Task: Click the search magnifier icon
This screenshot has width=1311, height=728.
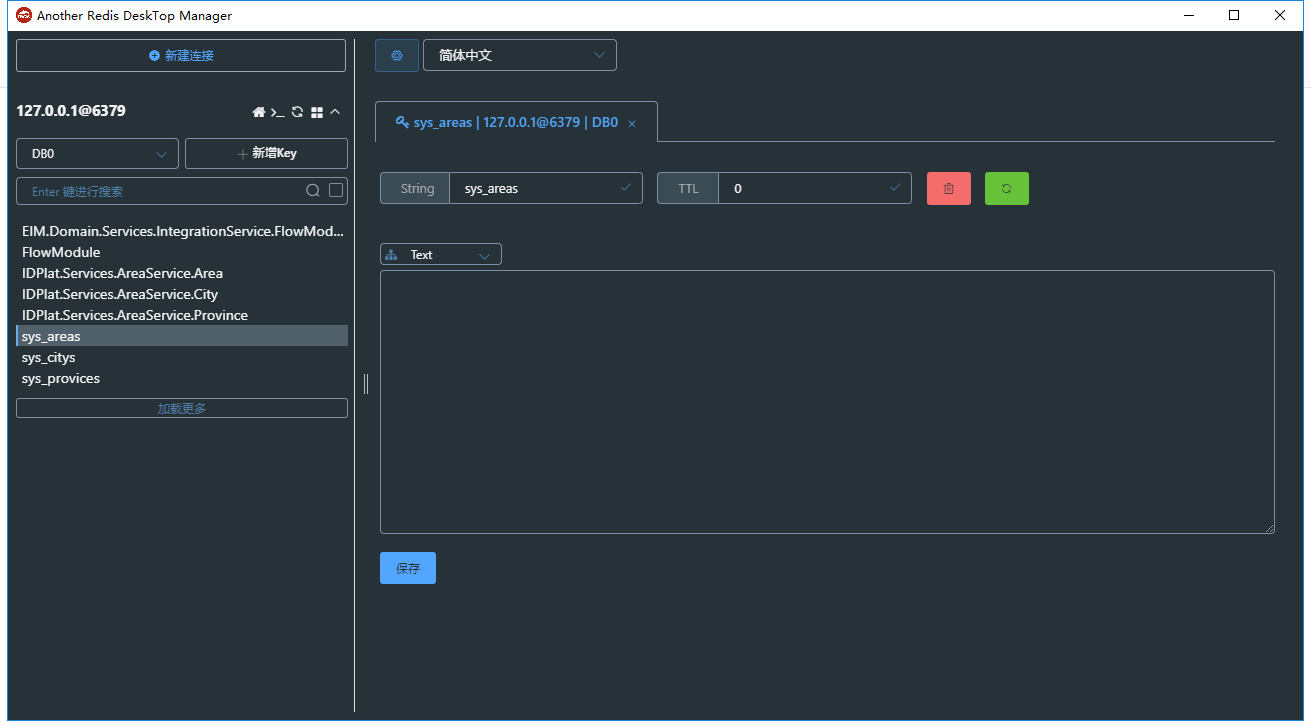Action: (x=313, y=191)
